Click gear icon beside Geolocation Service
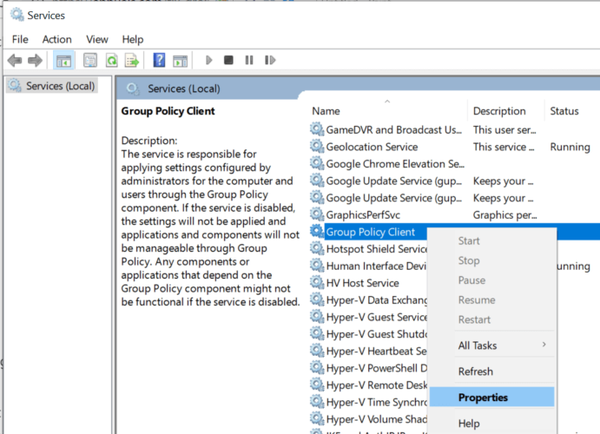 [x=317, y=146]
